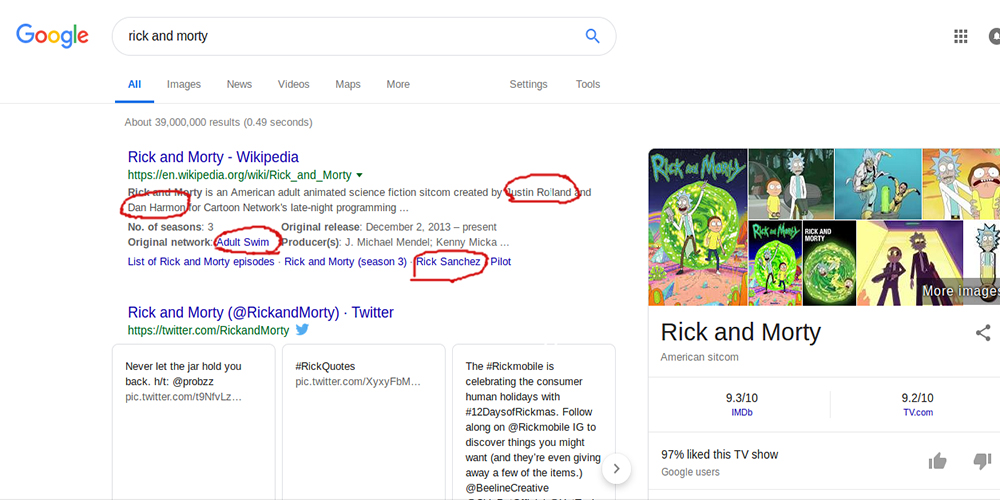The image size is (1000, 500).
Task: Click the Google logo
Action: pyautogui.click(x=52, y=36)
